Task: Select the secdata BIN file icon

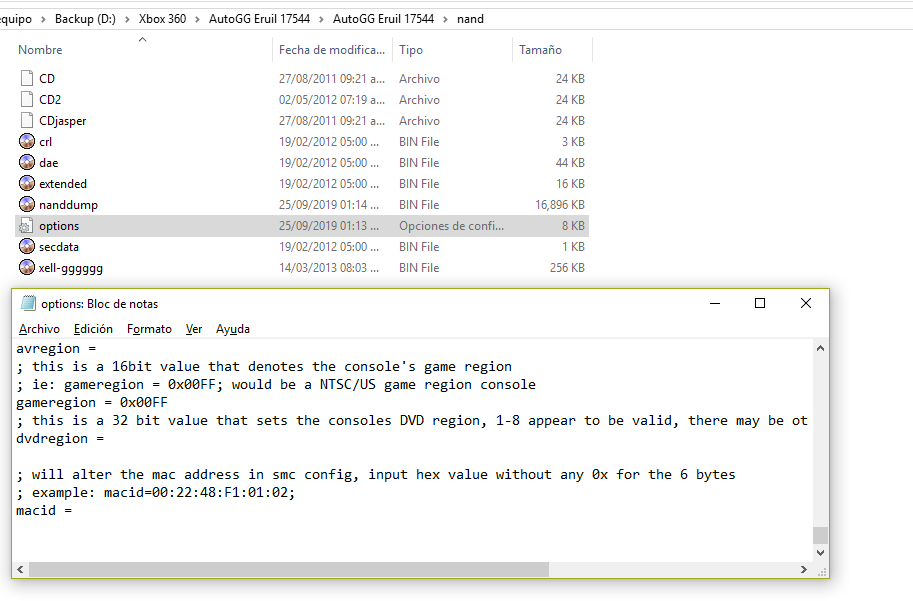Action: tap(27, 246)
